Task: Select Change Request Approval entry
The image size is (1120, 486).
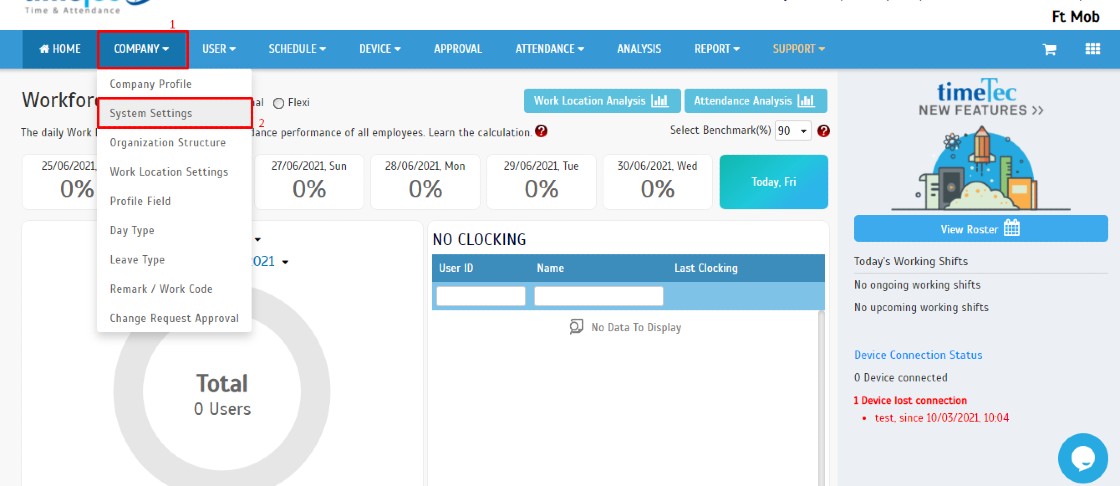Action: point(174,318)
